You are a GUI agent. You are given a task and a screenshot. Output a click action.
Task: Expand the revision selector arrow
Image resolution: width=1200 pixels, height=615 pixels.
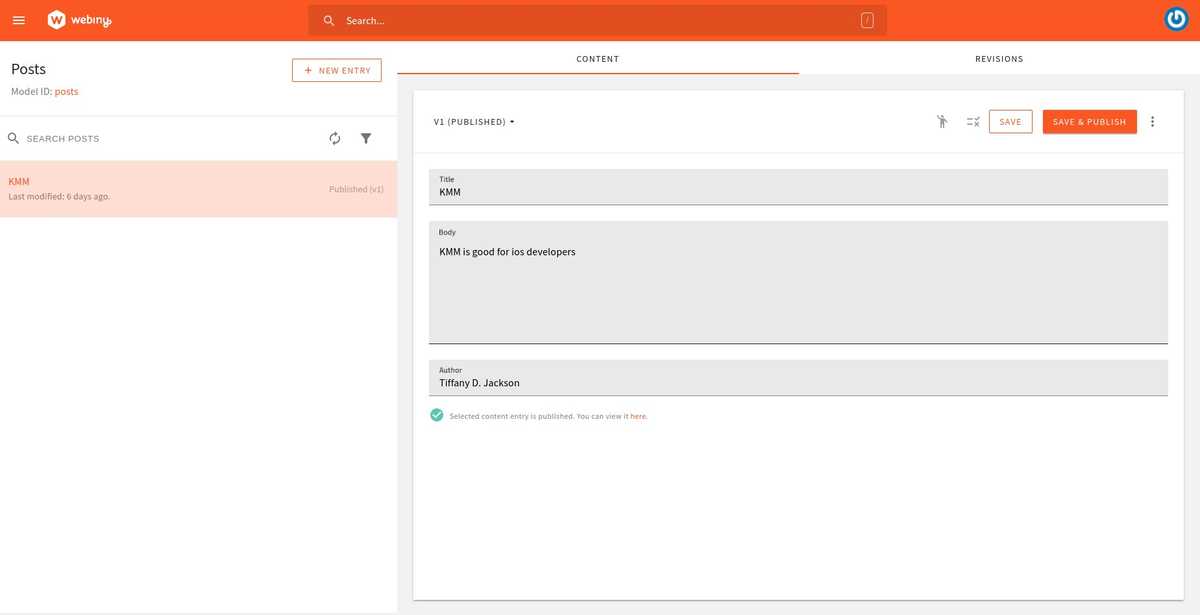[511, 121]
